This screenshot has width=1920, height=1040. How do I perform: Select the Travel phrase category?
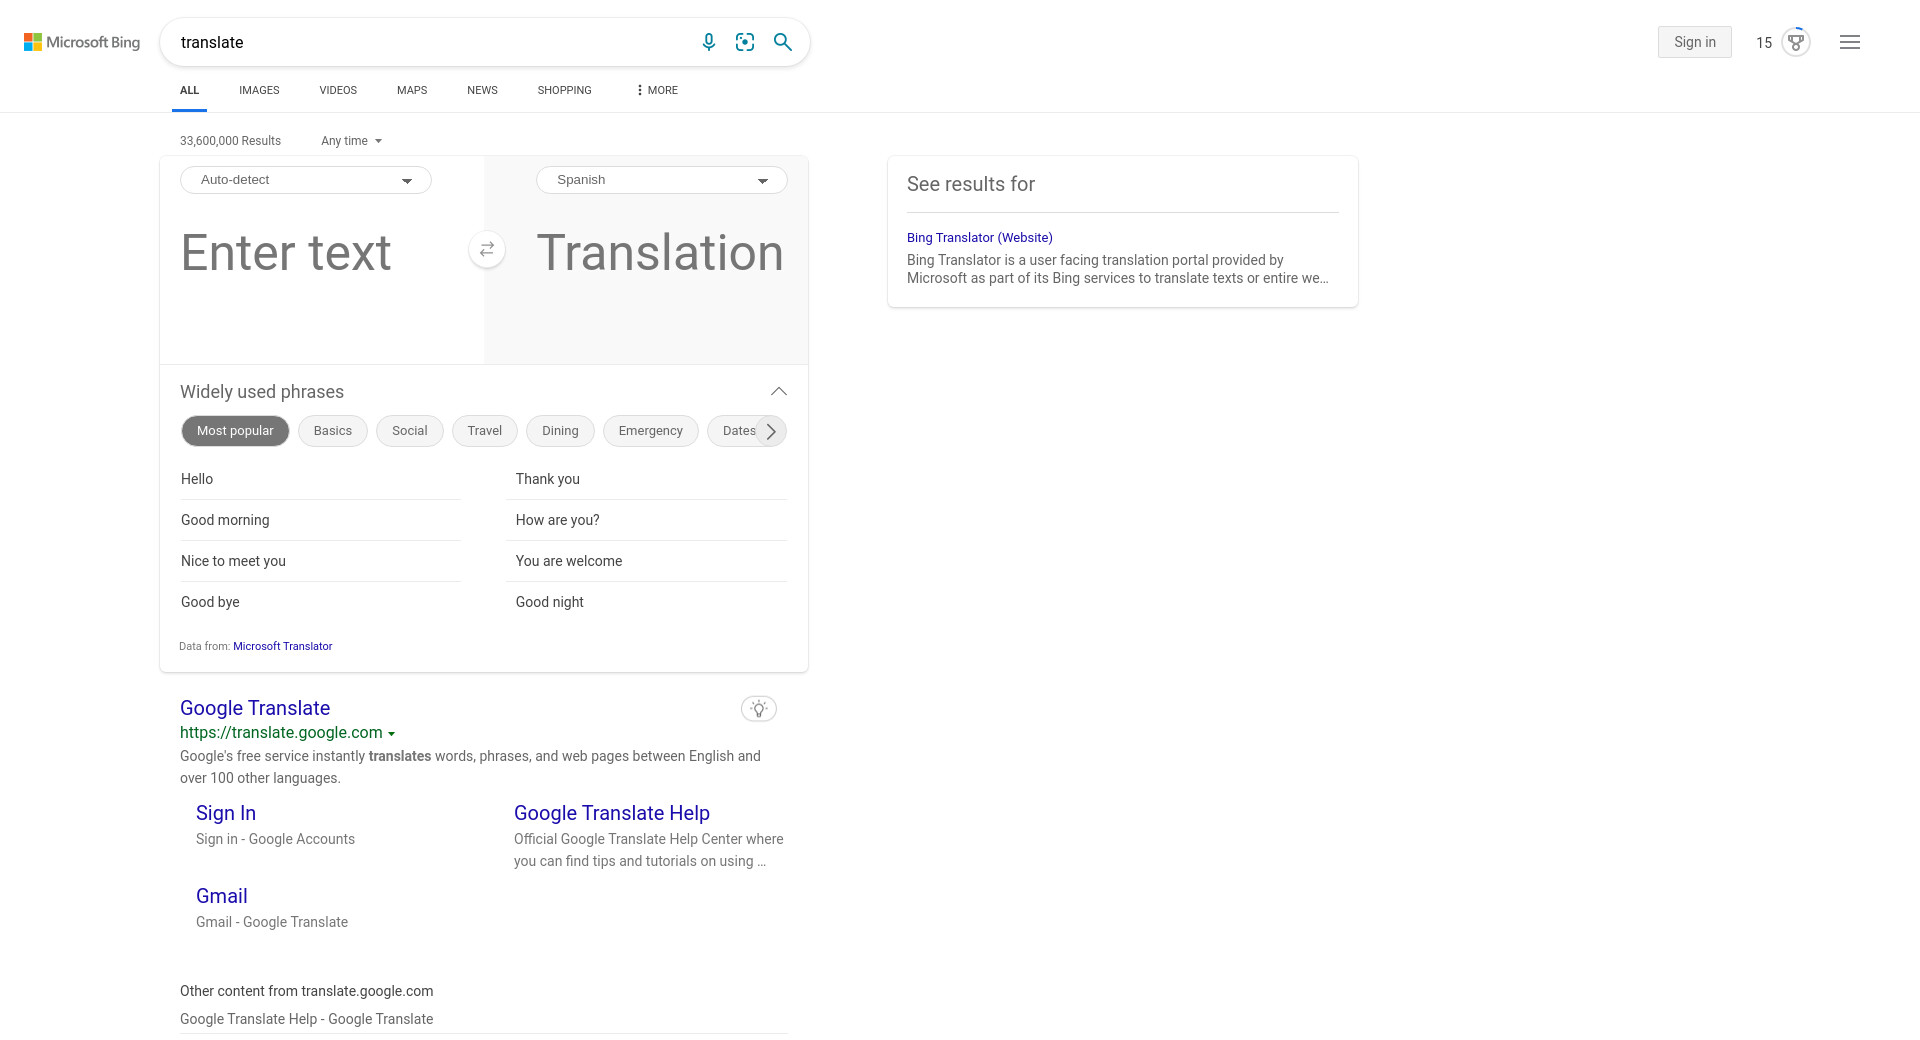[x=484, y=431]
